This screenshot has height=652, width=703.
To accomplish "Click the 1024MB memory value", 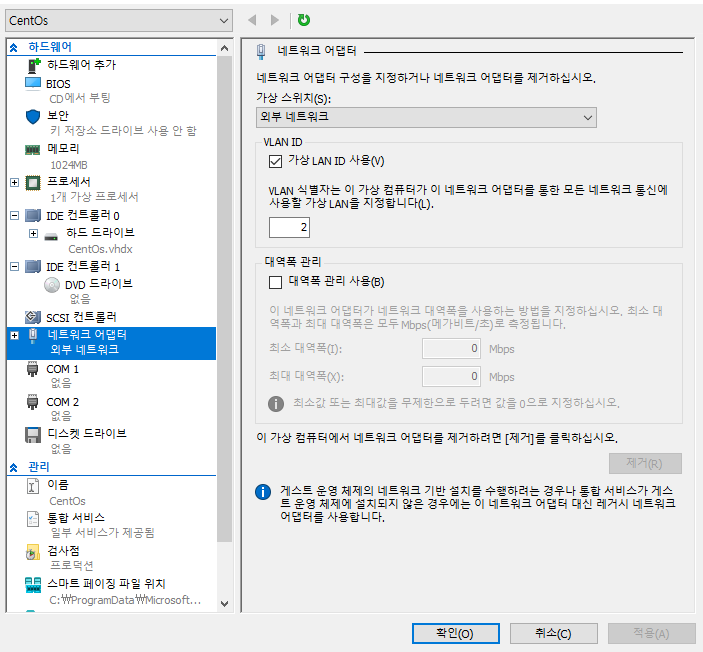I will tap(69, 165).
